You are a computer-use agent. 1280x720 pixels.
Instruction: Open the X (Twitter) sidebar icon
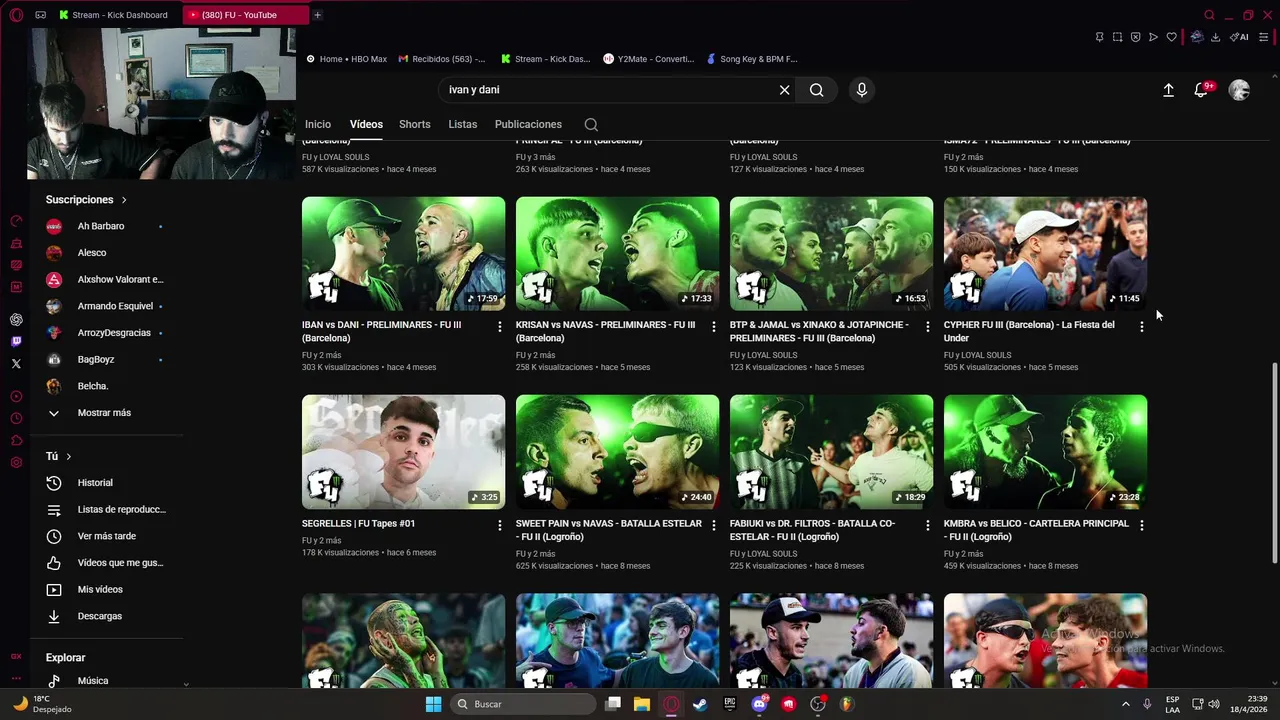(16, 364)
